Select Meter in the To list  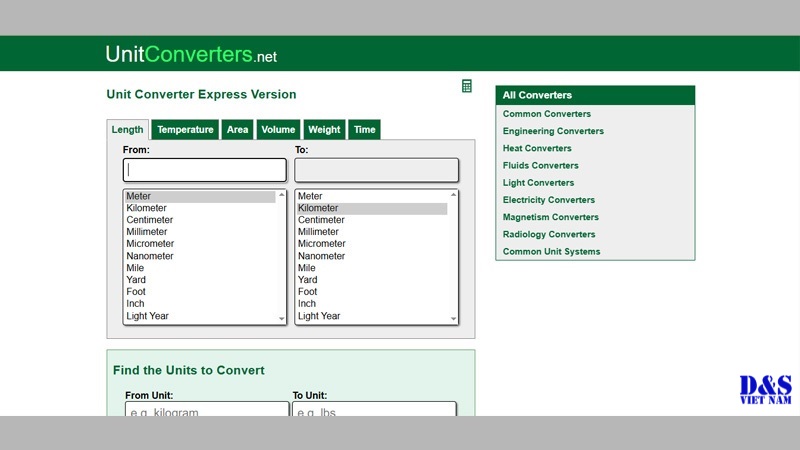point(372,196)
